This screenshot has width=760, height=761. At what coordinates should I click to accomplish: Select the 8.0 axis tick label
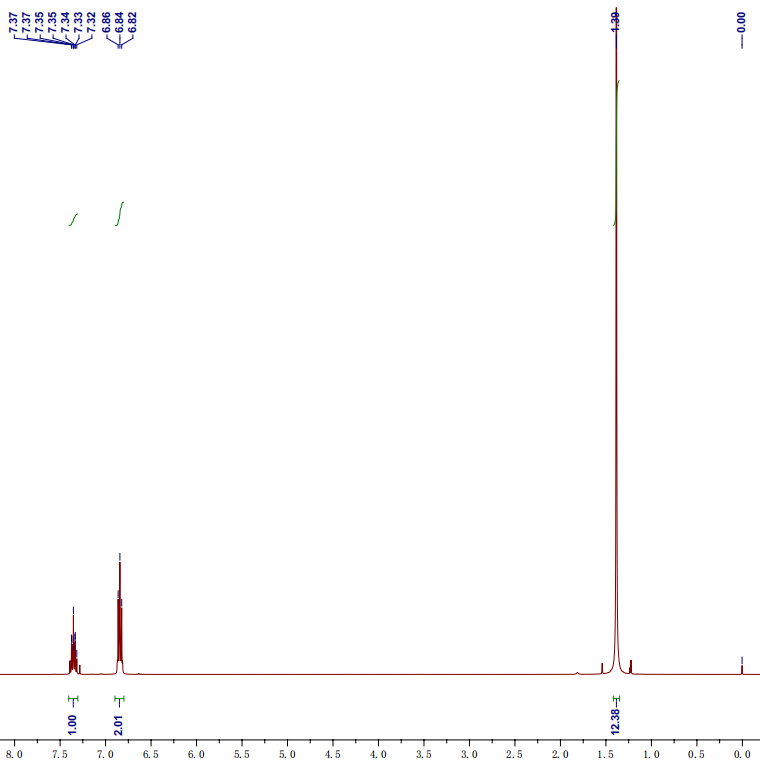point(14,752)
